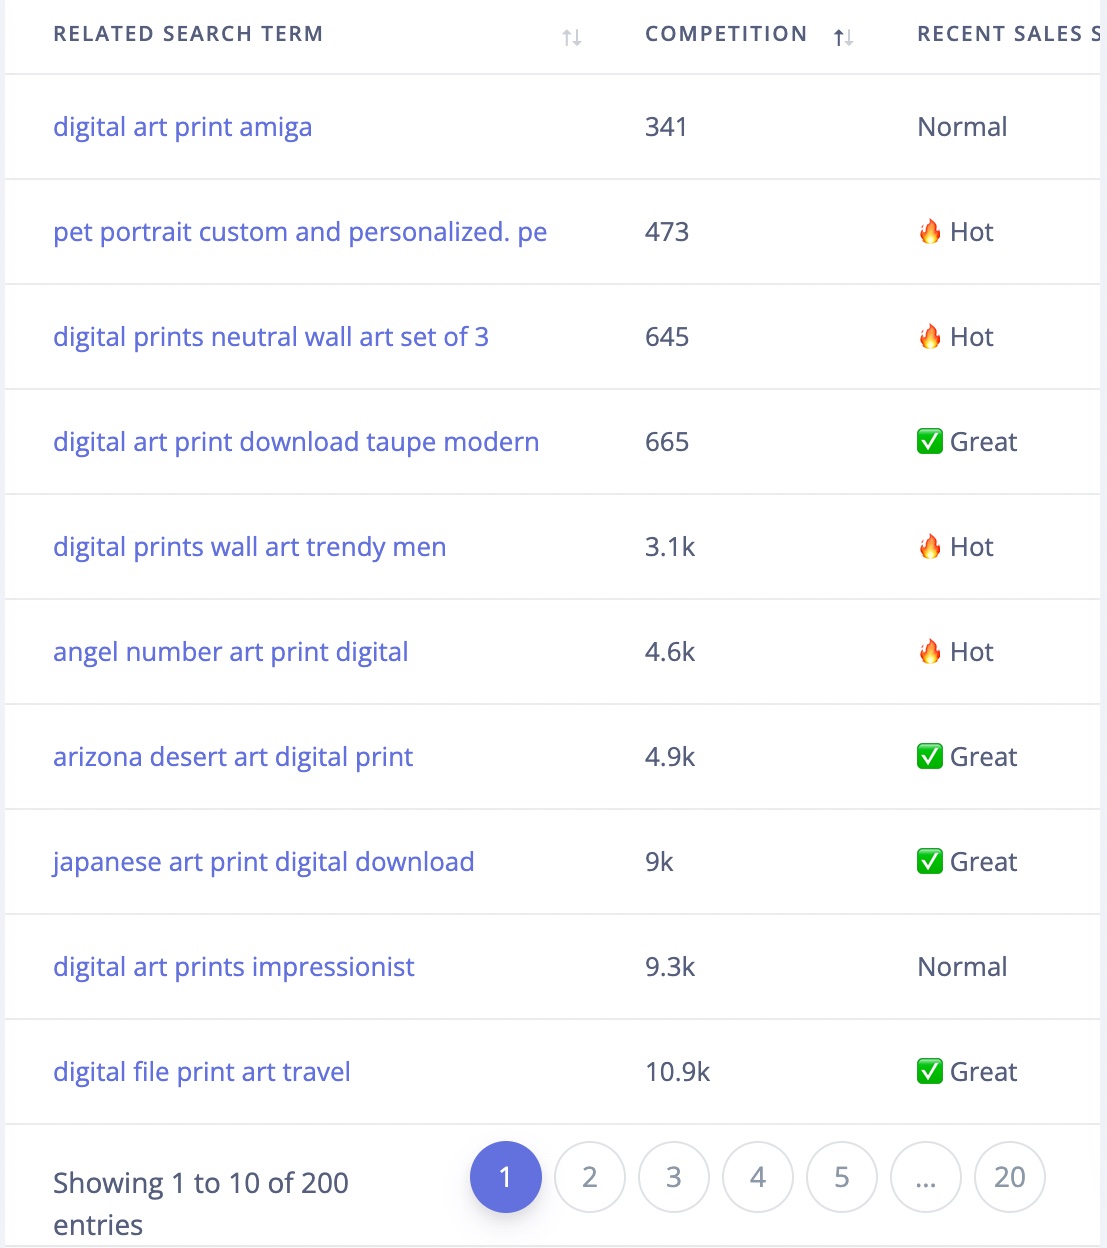
Task: Open 'digital art prints impressionist' link
Action: click(x=234, y=967)
